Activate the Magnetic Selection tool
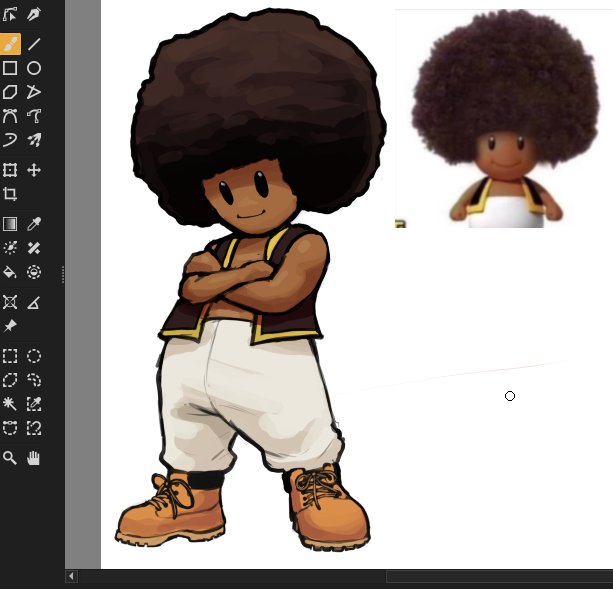Screen dimensions: 613x589 pyautogui.click(x=34, y=428)
